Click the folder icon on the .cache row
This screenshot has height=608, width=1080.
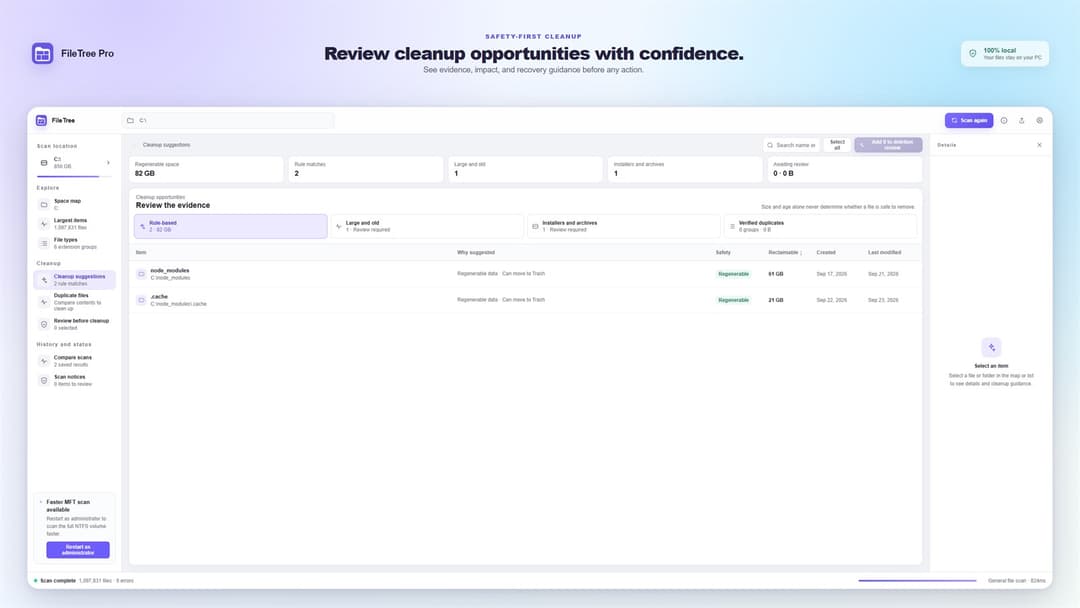coord(141,300)
